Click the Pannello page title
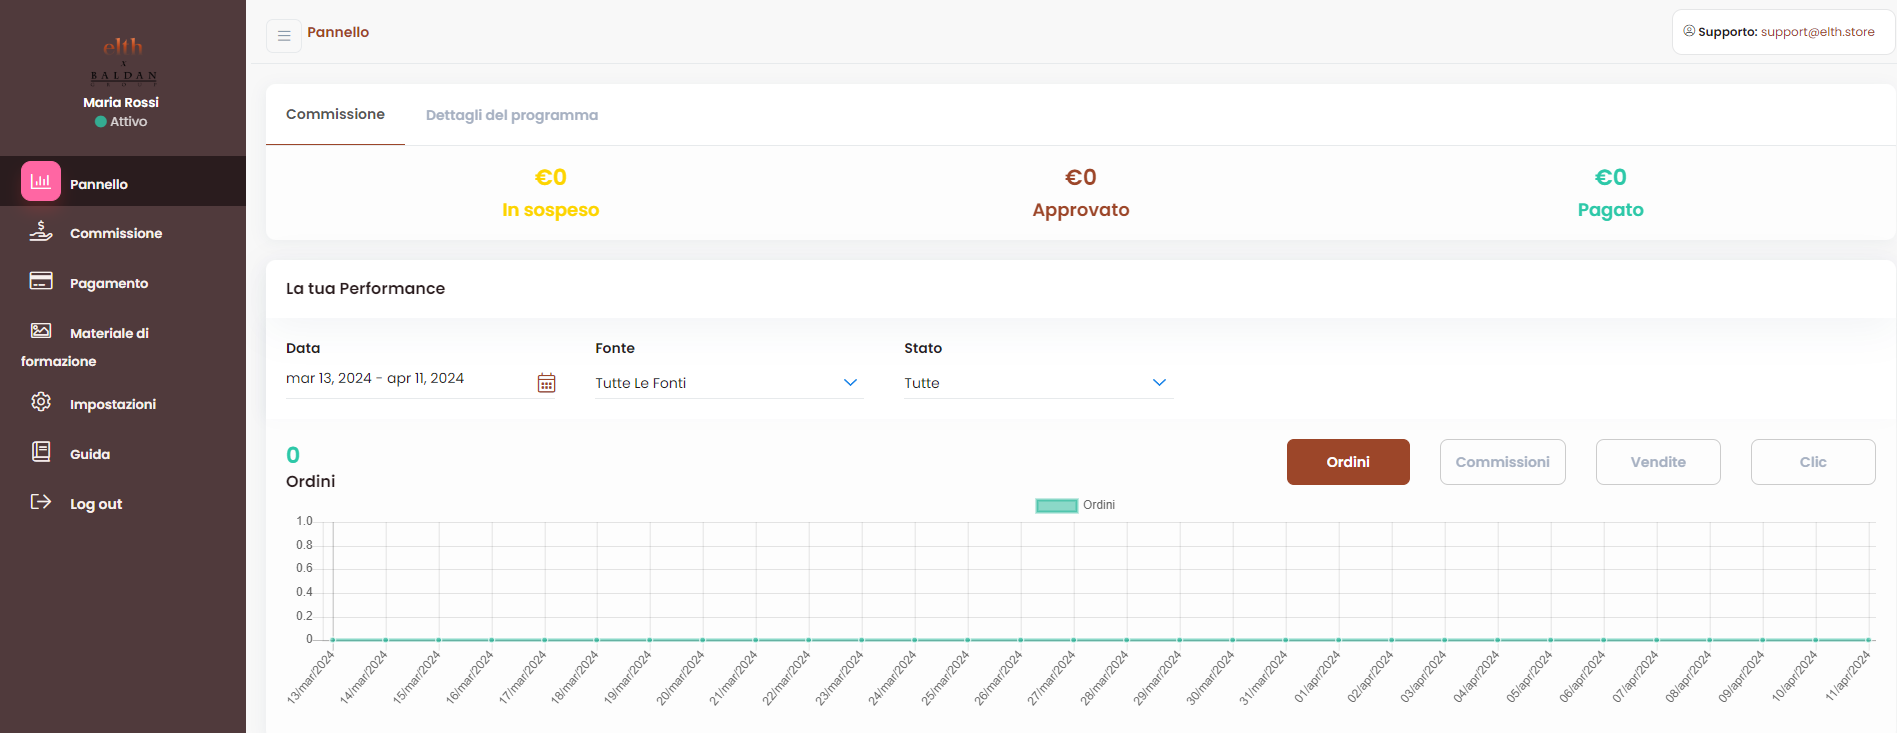This screenshot has width=1897, height=733. click(338, 32)
